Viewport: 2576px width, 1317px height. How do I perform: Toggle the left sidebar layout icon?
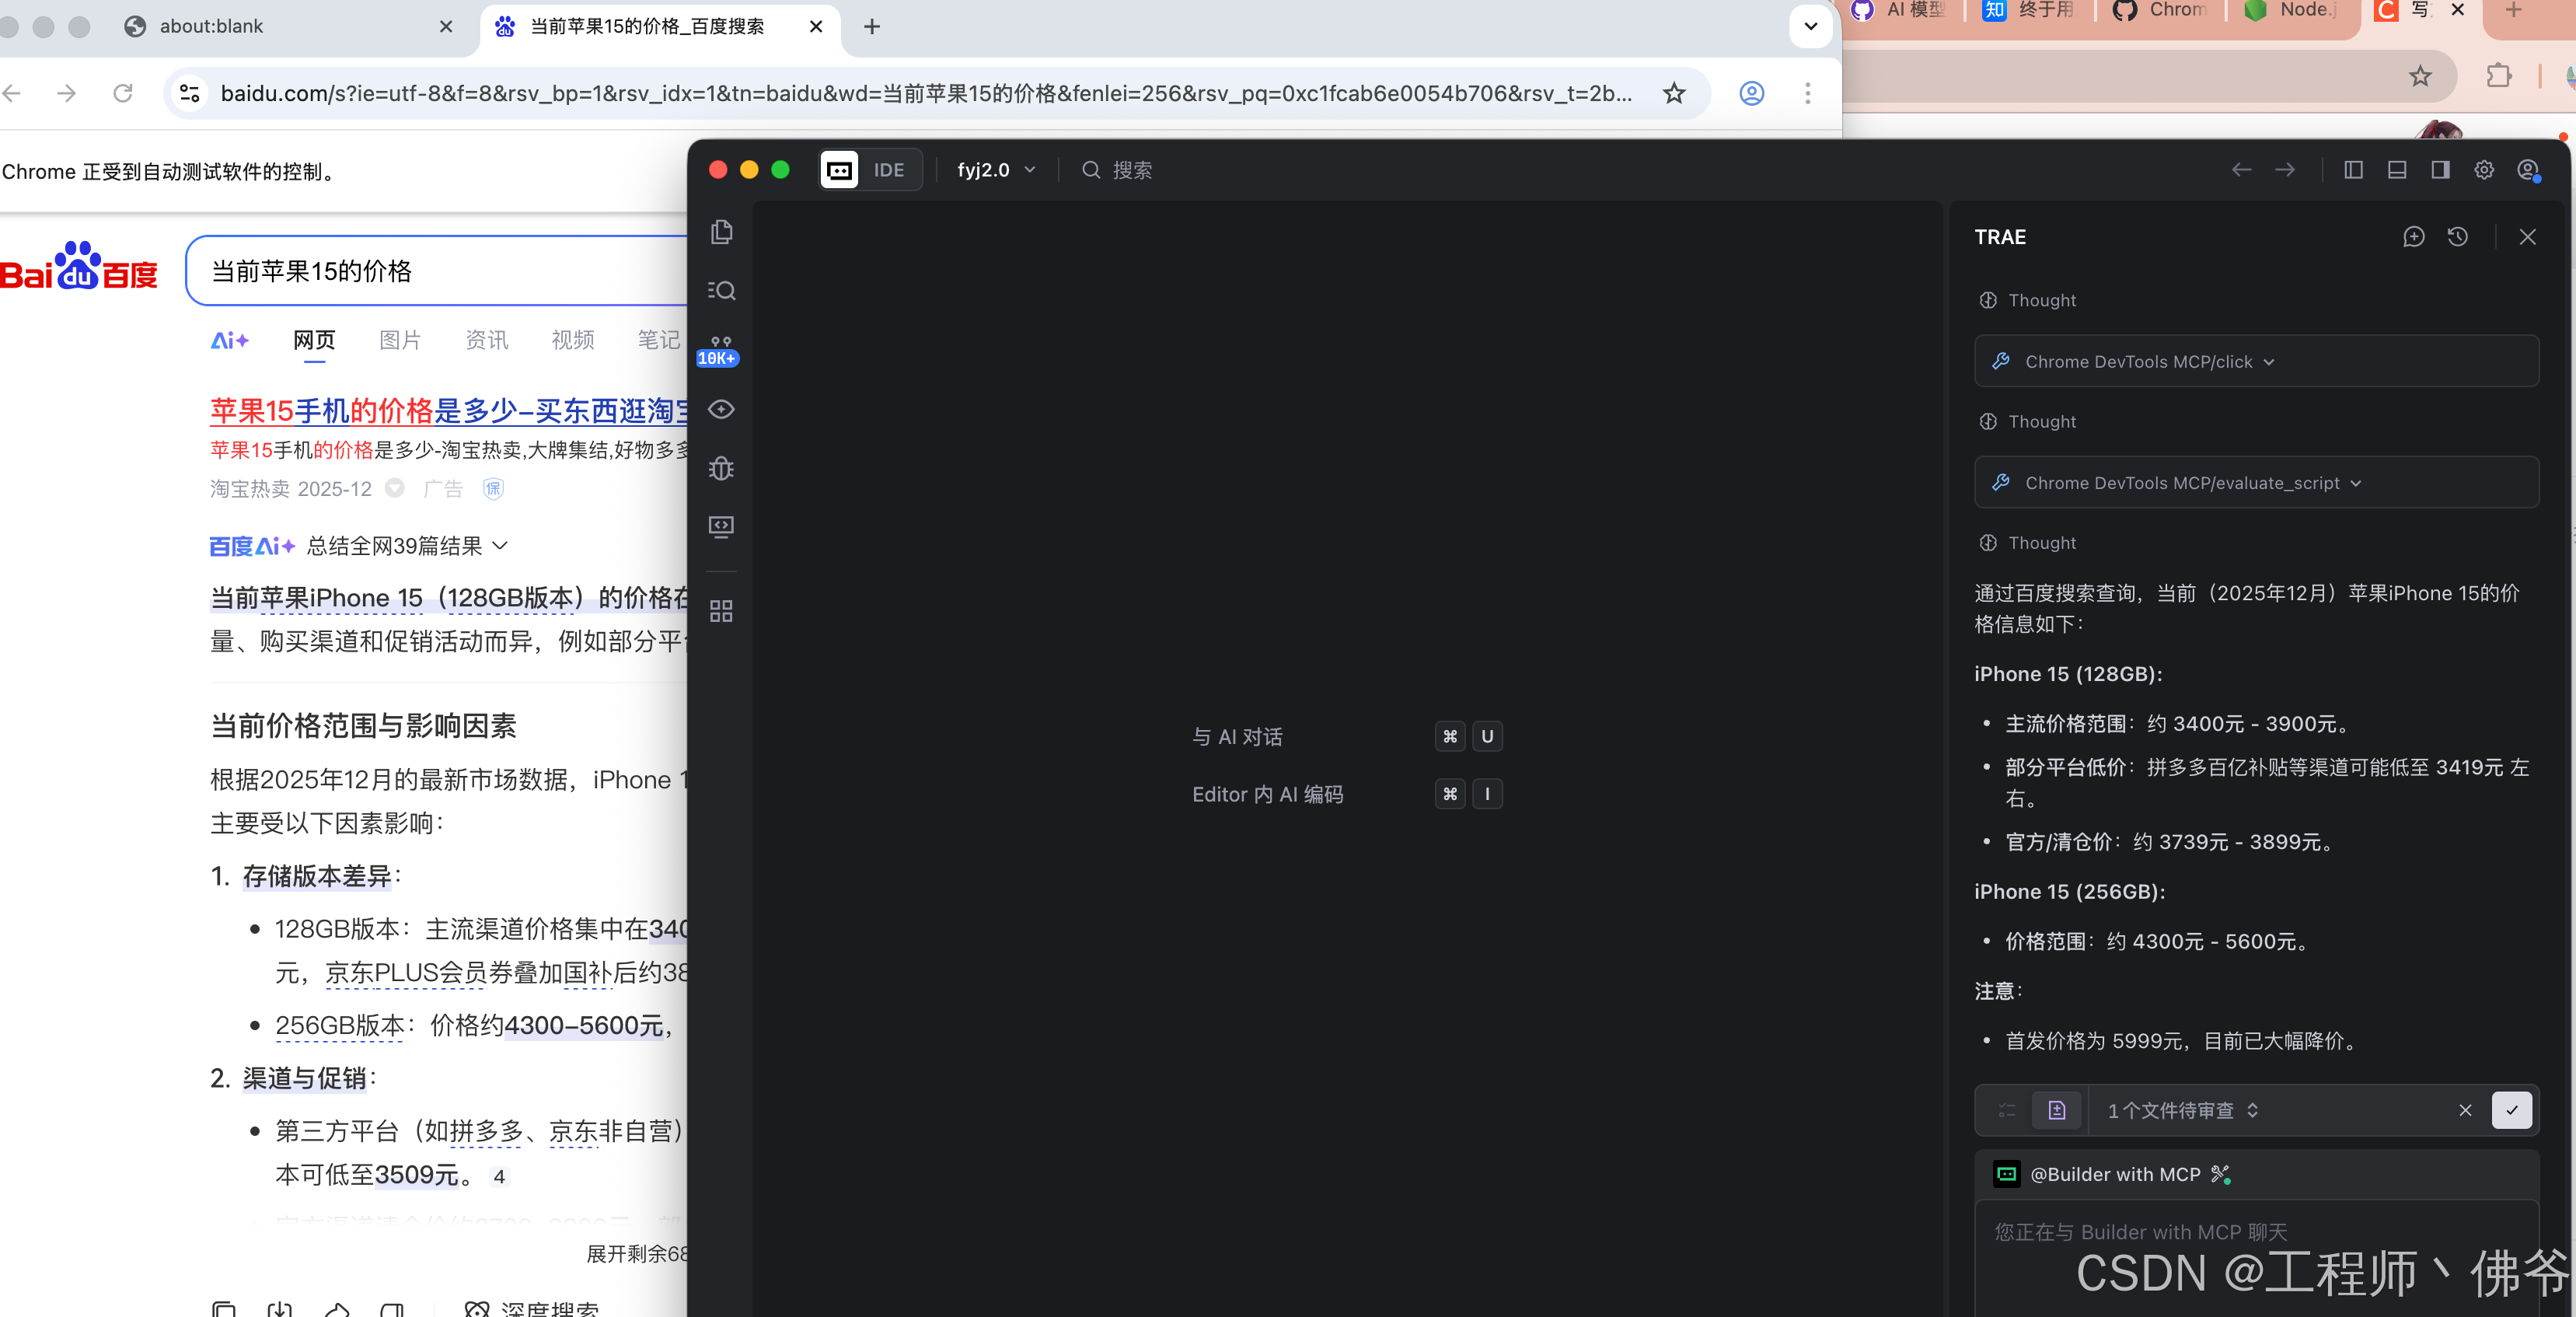coord(2353,170)
